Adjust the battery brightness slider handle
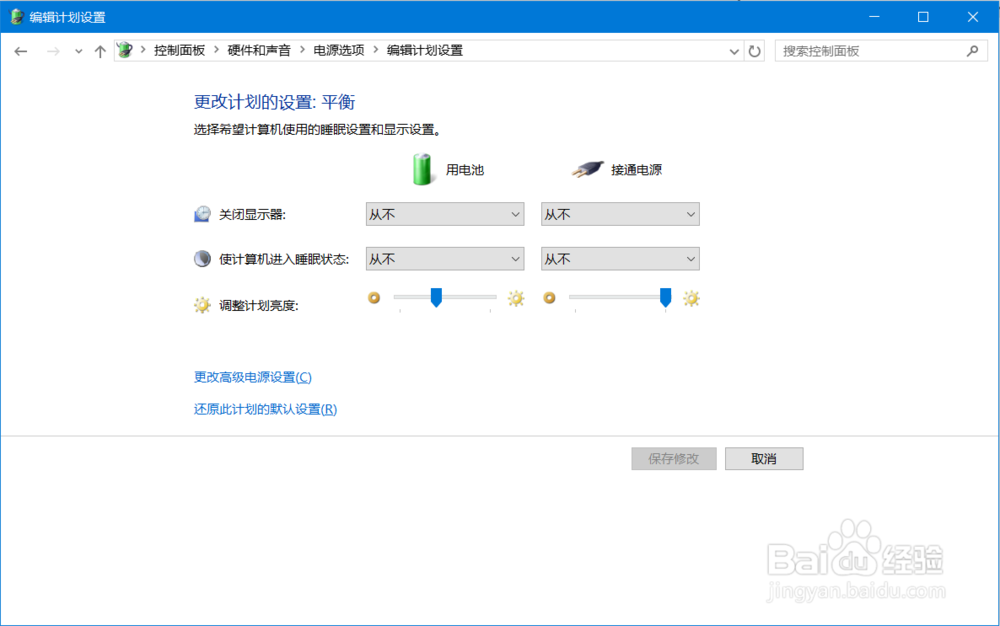This screenshot has width=1000, height=626. pyautogui.click(x=437, y=298)
